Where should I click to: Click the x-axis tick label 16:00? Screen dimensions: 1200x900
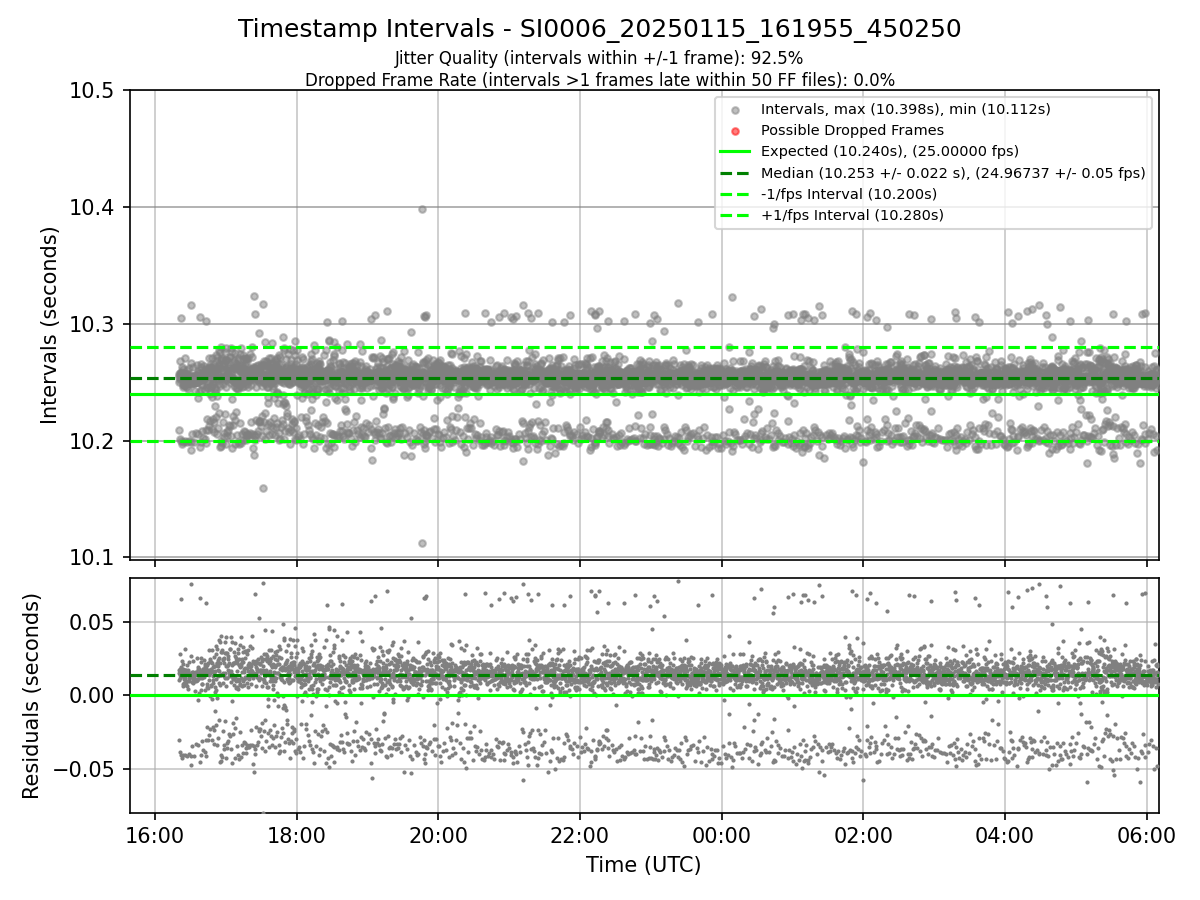[x=154, y=836]
